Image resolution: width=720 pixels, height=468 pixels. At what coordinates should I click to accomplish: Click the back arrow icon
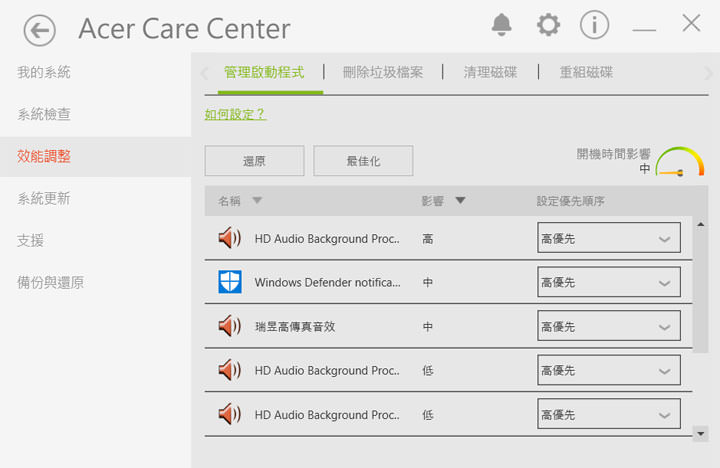(40, 30)
